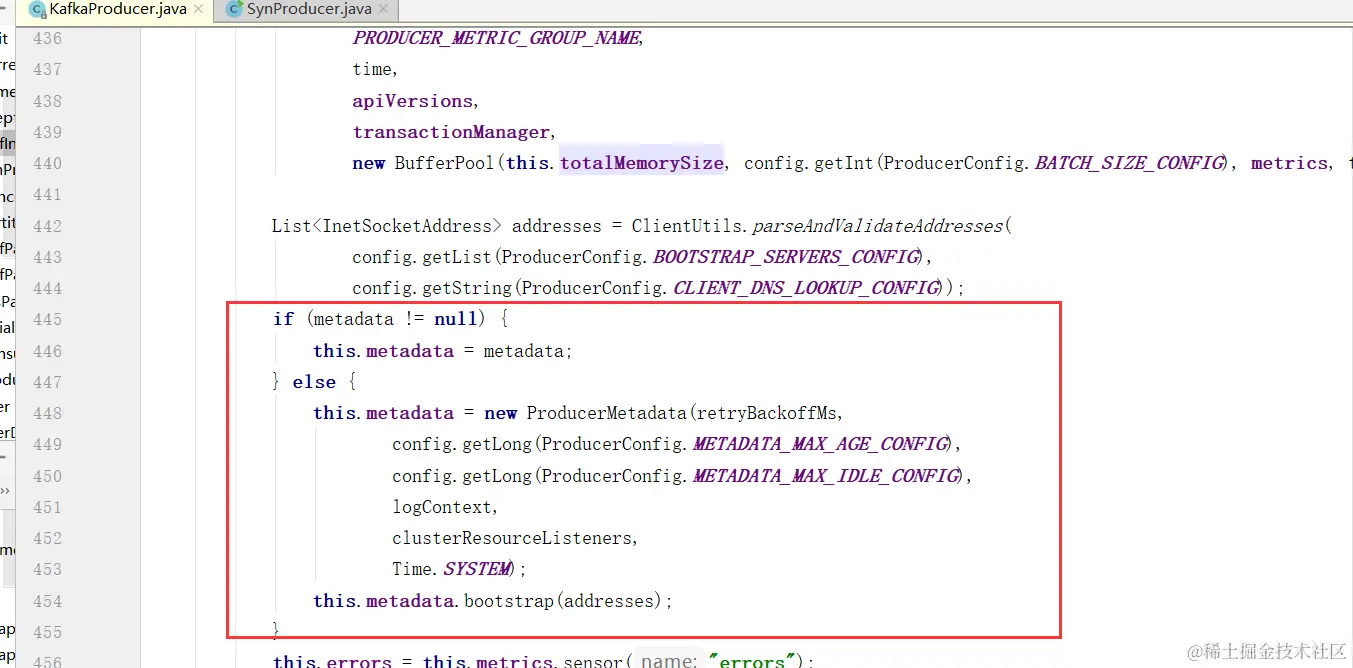
Task: Click gutter at line number 454
Action: point(47,601)
